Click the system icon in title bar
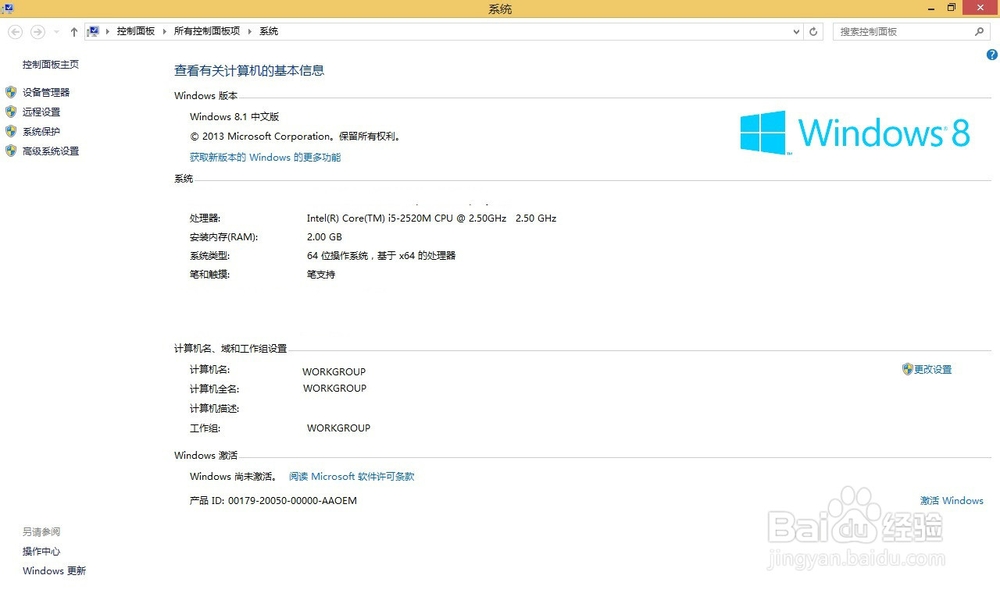The width and height of the screenshot is (1000, 593). coord(8,8)
